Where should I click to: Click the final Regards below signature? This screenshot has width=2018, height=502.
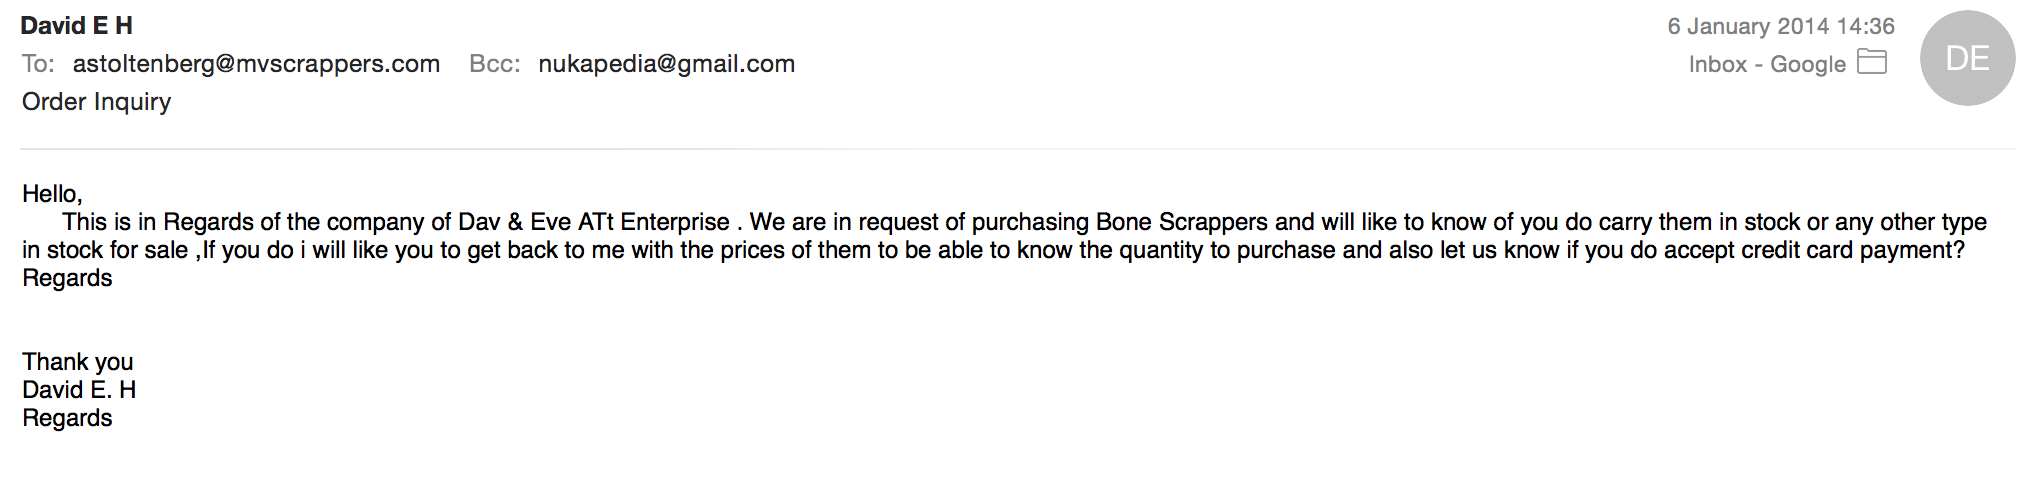[x=67, y=418]
